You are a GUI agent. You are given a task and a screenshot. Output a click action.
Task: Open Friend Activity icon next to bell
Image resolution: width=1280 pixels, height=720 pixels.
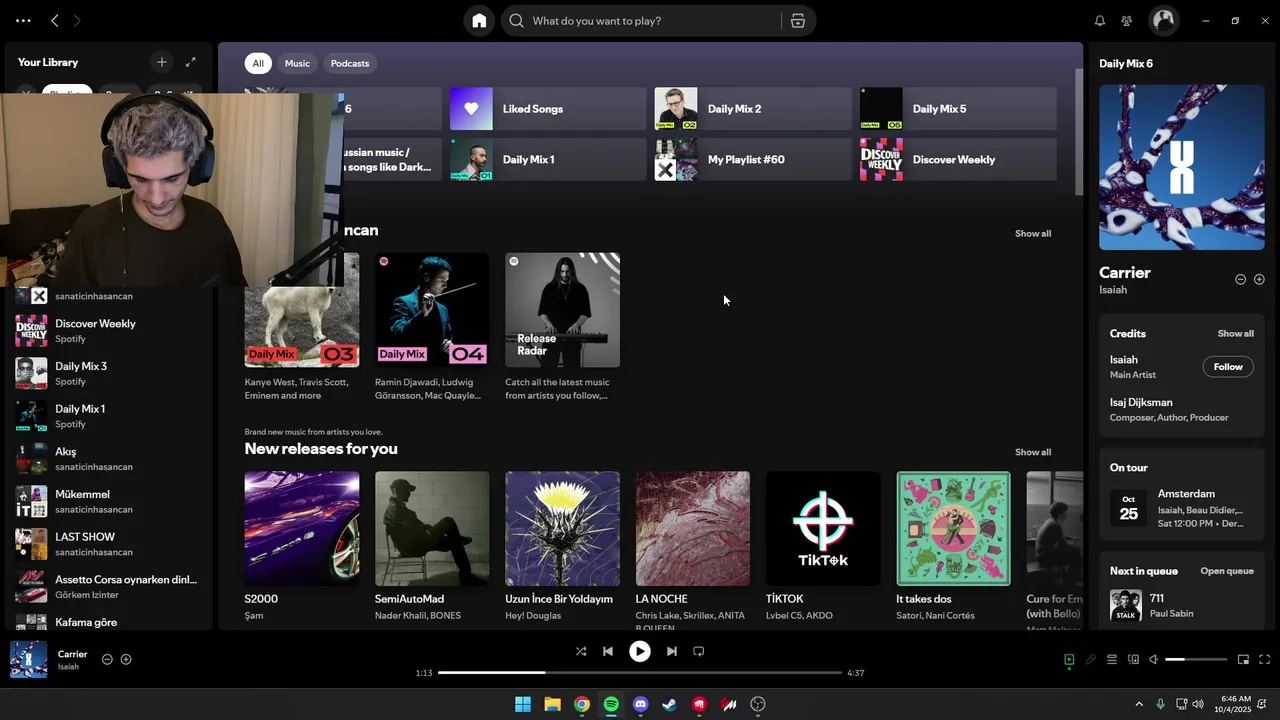[x=1127, y=21]
